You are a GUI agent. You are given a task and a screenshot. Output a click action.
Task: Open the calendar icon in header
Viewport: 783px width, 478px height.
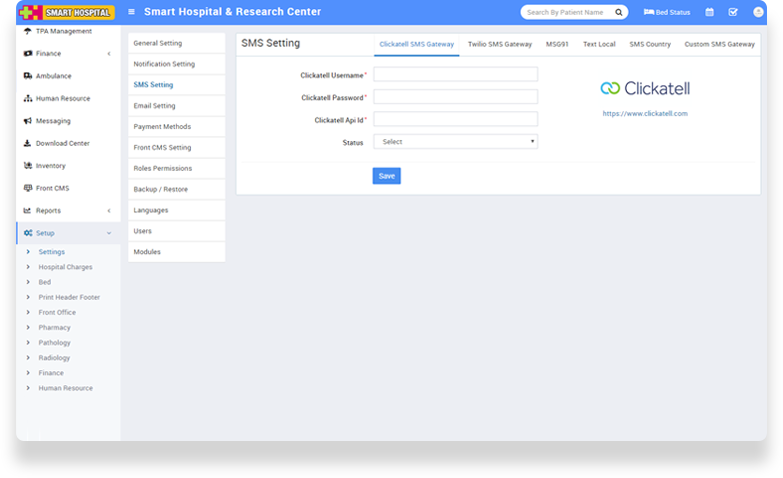click(x=709, y=12)
